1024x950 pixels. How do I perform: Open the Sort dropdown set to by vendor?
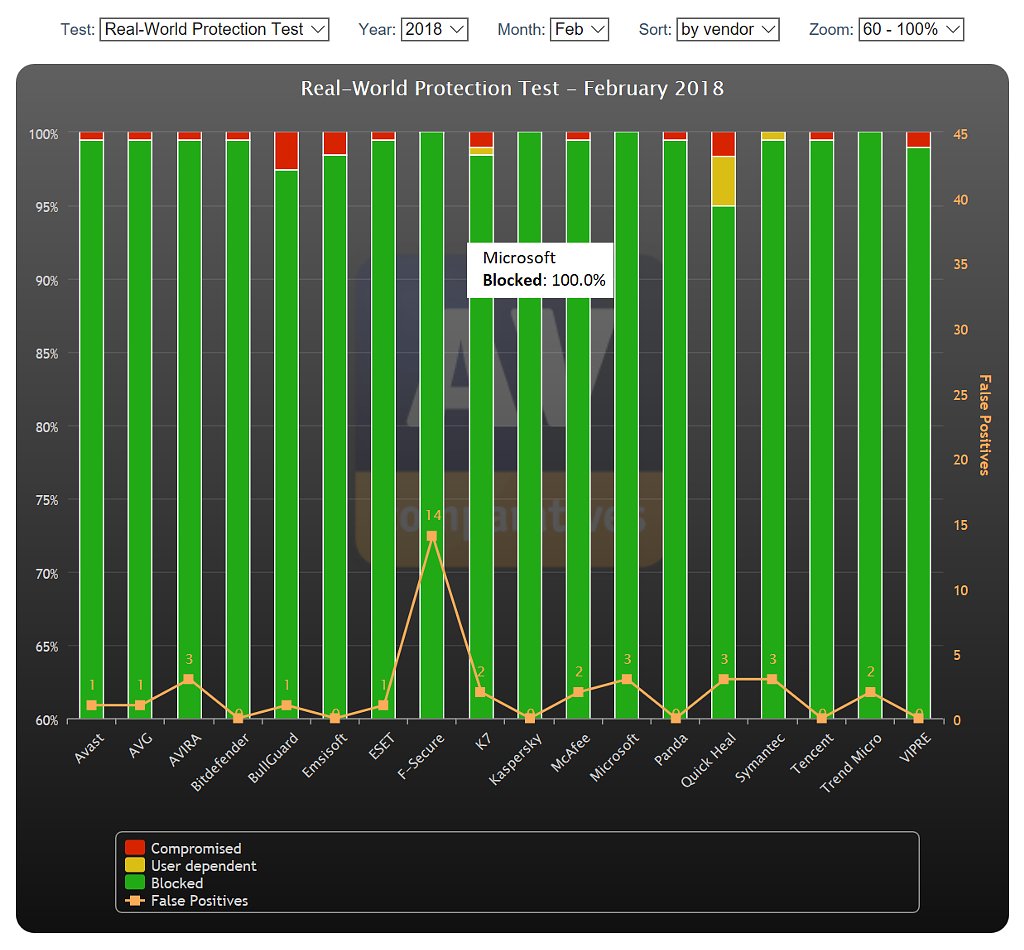(728, 29)
